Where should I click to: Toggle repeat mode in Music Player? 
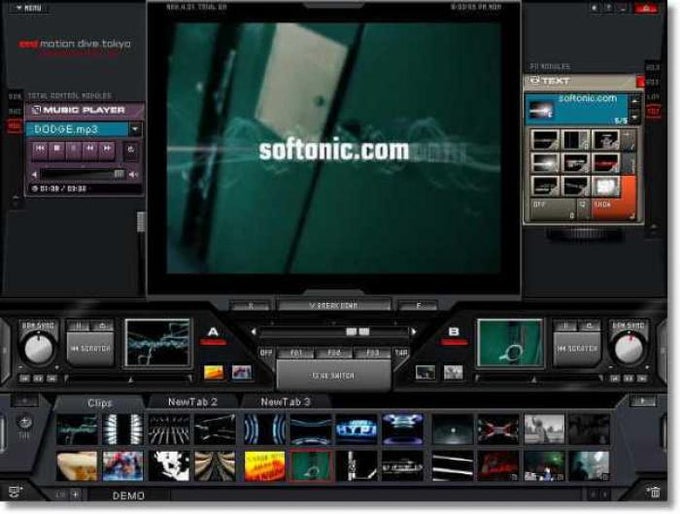131,150
